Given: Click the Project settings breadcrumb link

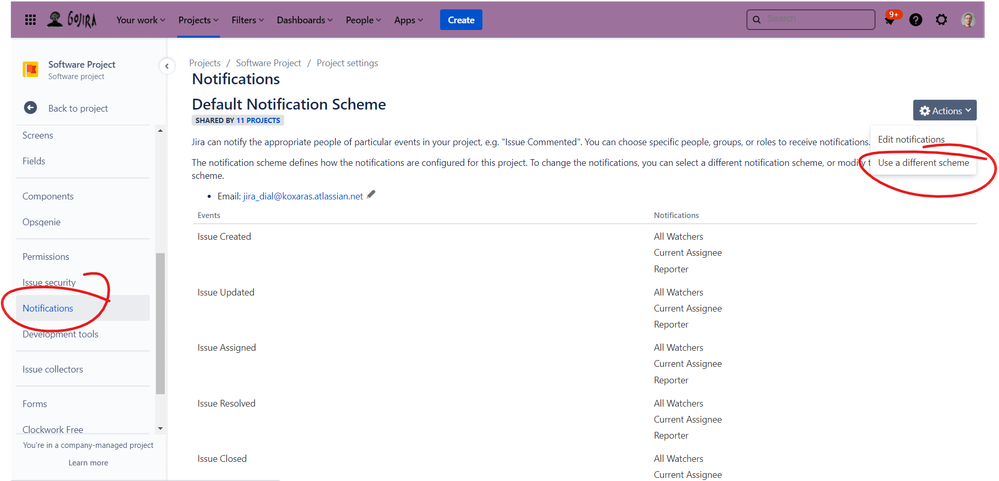Looking at the screenshot, I should point(347,63).
